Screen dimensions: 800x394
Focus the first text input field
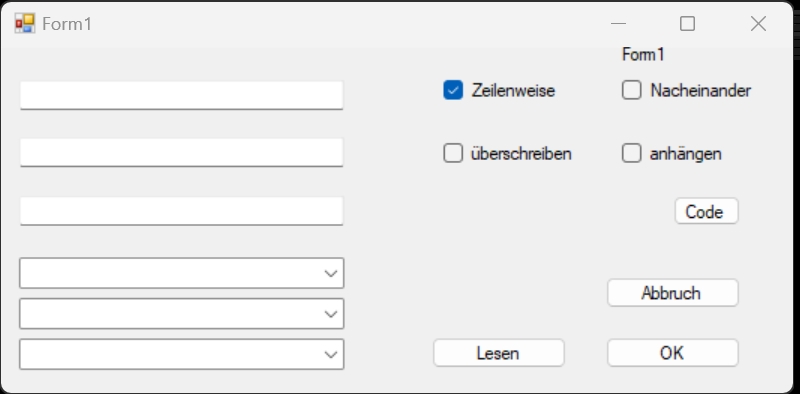tap(181, 95)
